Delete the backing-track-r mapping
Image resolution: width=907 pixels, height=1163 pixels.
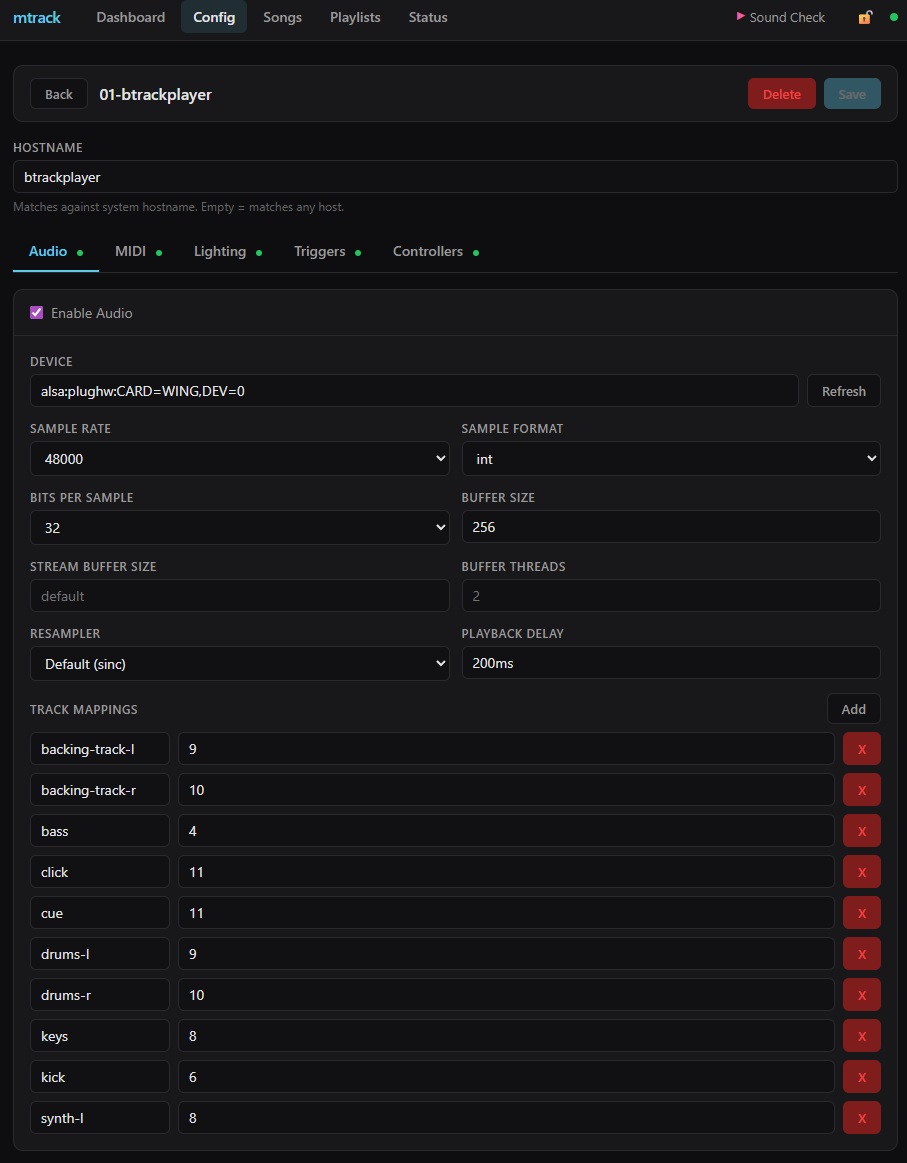tap(861, 789)
